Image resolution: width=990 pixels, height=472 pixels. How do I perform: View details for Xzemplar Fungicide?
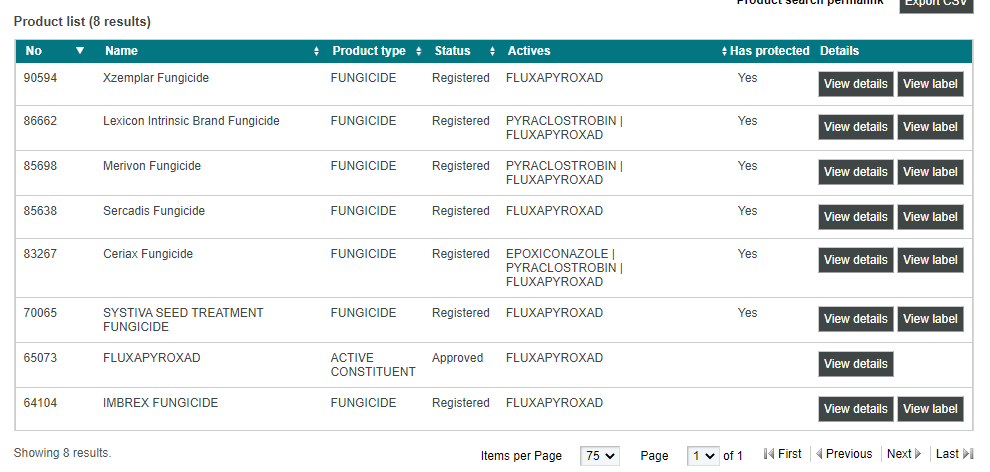click(x=855, y=84)
